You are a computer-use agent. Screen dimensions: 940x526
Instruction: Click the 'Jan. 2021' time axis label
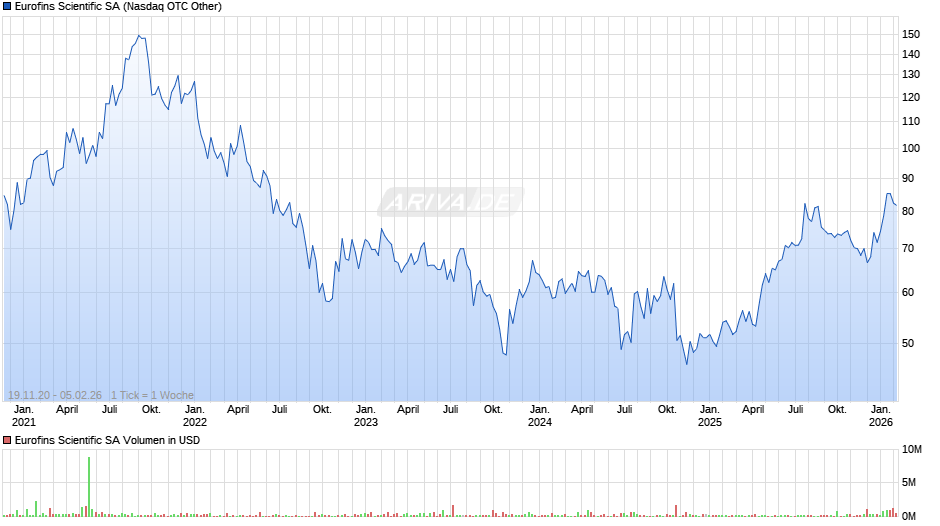(24, 416)
